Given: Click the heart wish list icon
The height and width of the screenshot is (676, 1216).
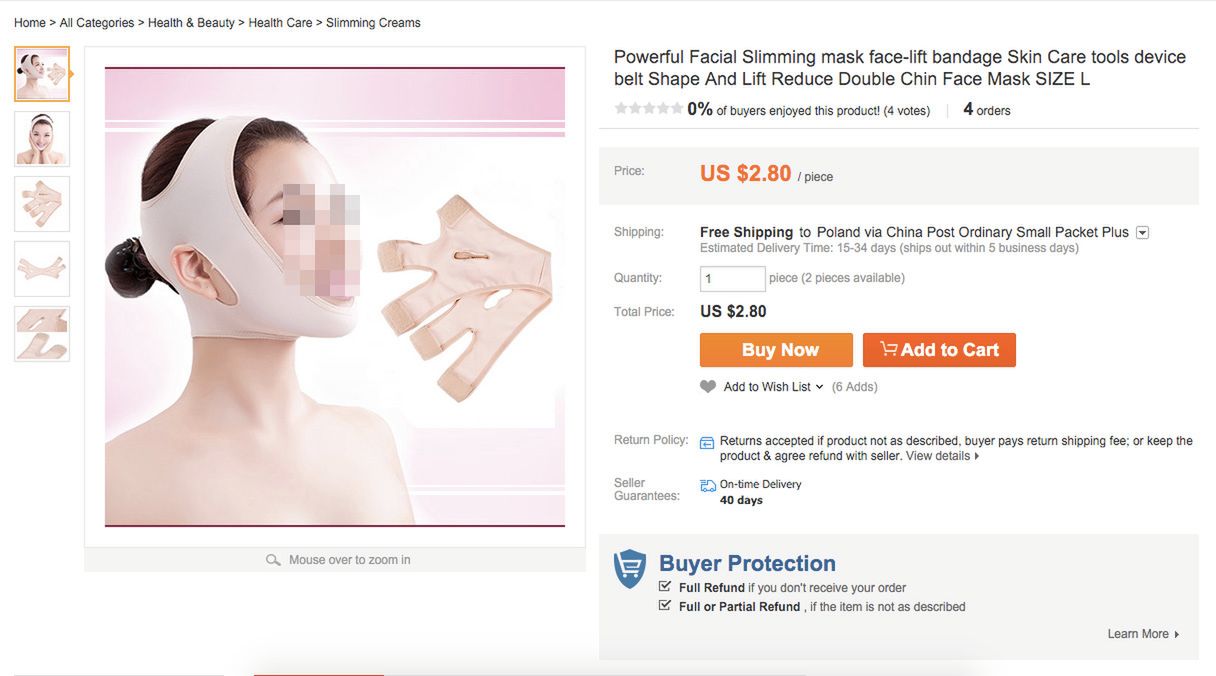Looking at the screenshot, I should [x=708, y=387].
